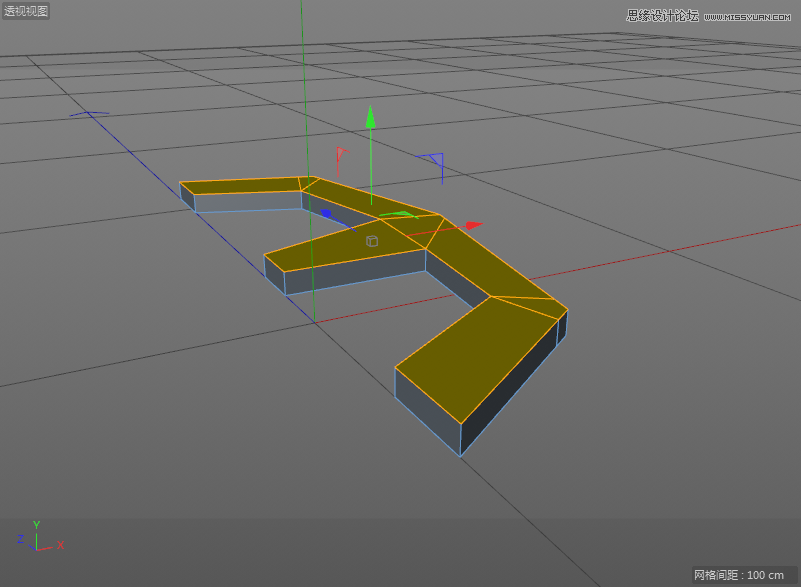Click the small blue arc marker on the upper-left grid

(89, 114)
